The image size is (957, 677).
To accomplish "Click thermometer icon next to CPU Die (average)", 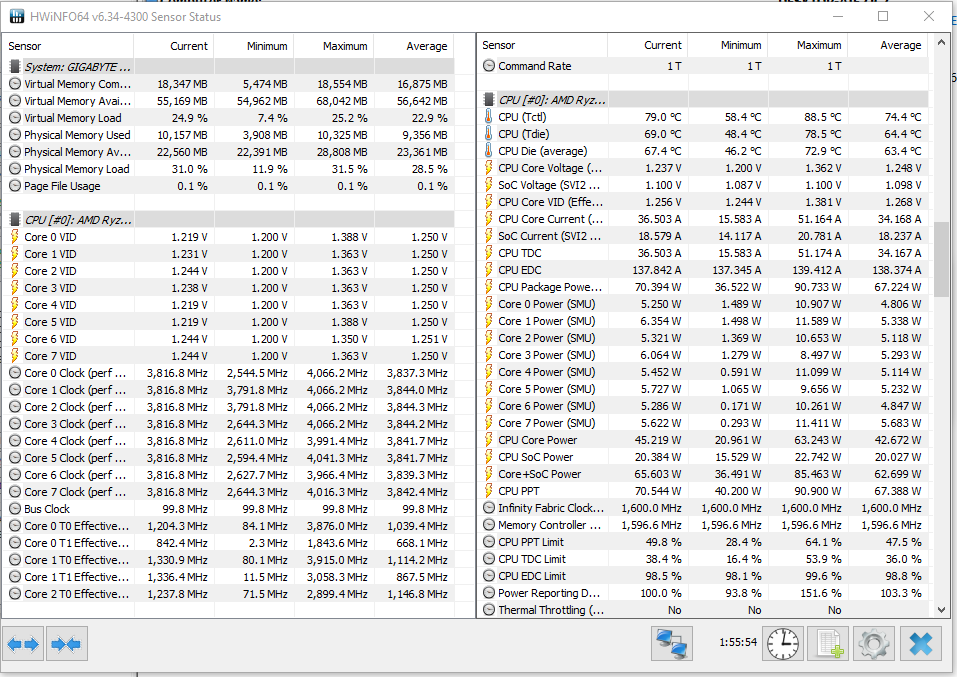I will click(488, 151).
